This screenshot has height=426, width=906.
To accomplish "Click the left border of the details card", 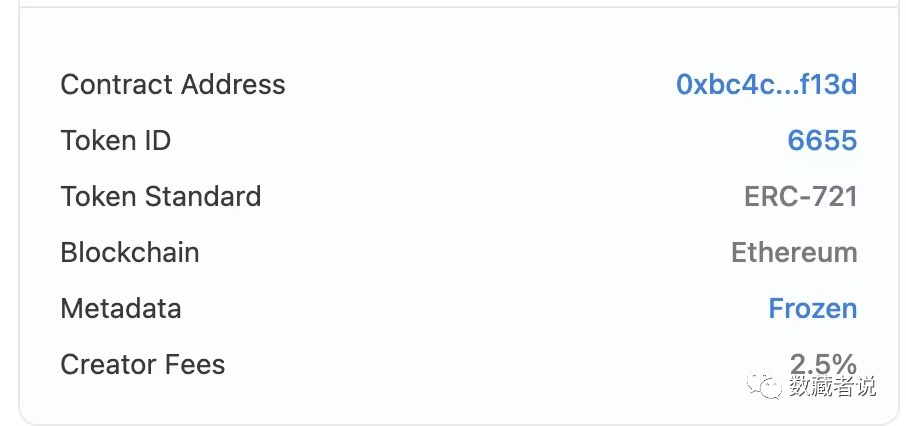I will (x=20, y=214).
